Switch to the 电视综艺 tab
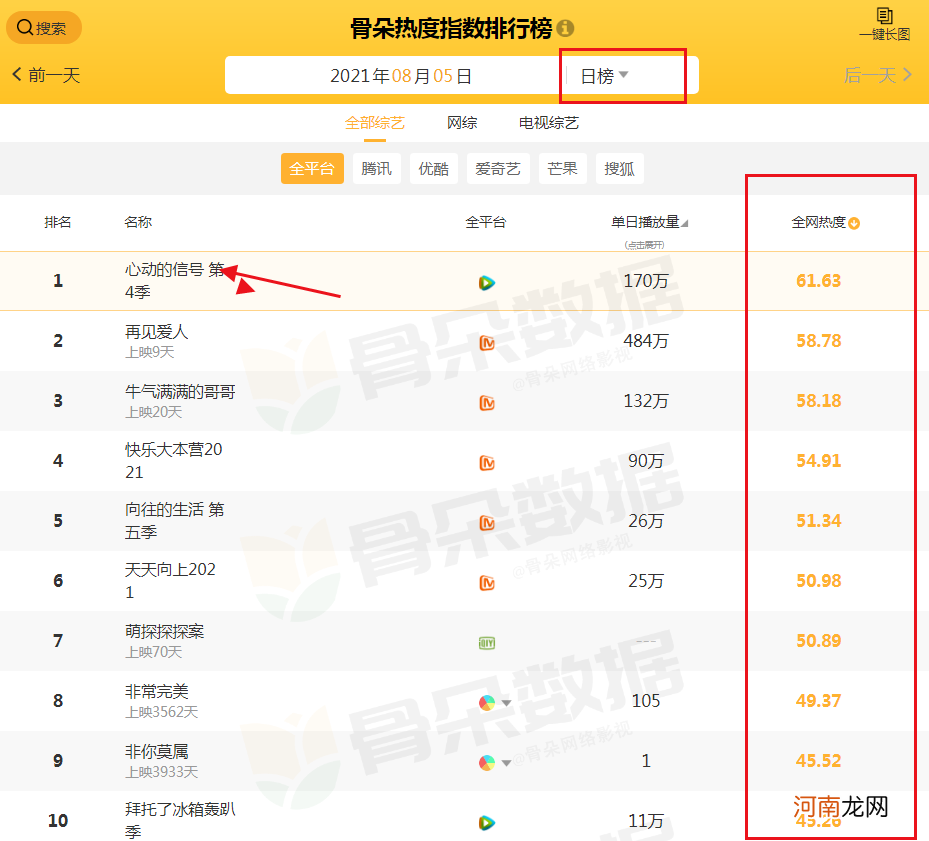The width and height of the screenshot is (929, 841). coord(549,123)
